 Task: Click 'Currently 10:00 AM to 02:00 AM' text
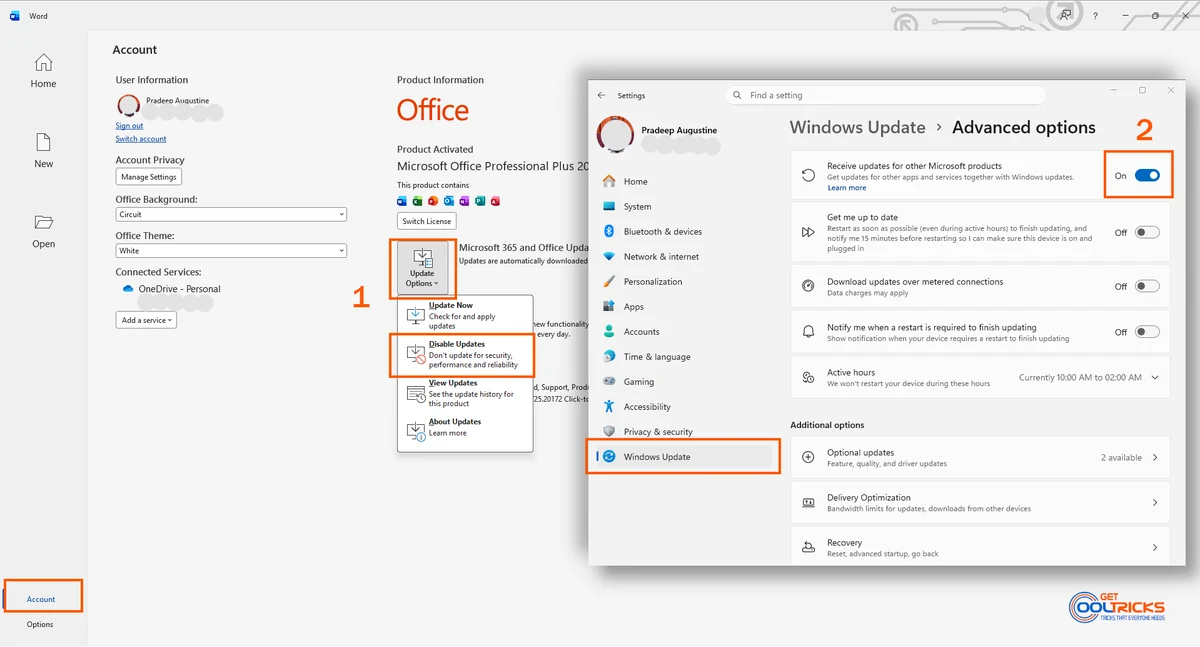pyautogui.click(x=1080, y=377)
